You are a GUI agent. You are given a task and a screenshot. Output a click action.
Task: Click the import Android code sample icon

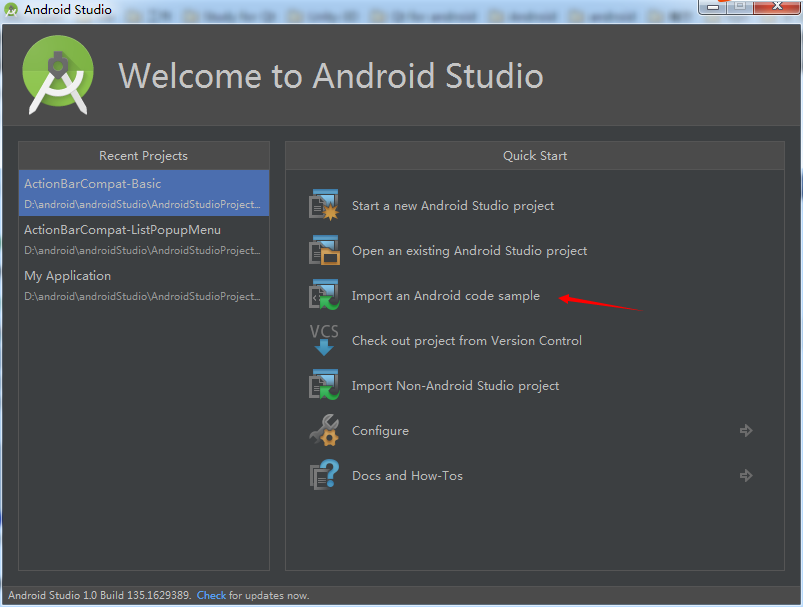[324, 295]
